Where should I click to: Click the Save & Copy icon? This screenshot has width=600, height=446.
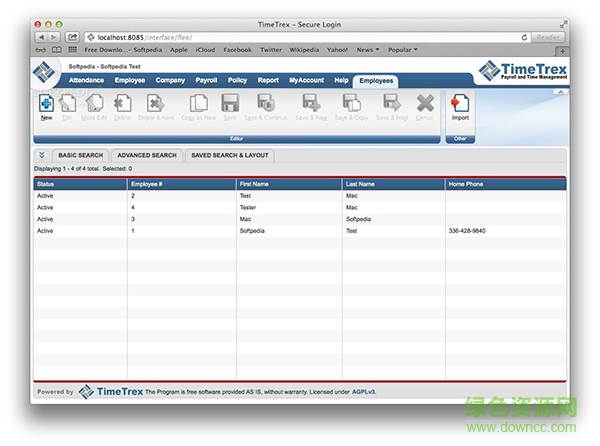[351, 103]
